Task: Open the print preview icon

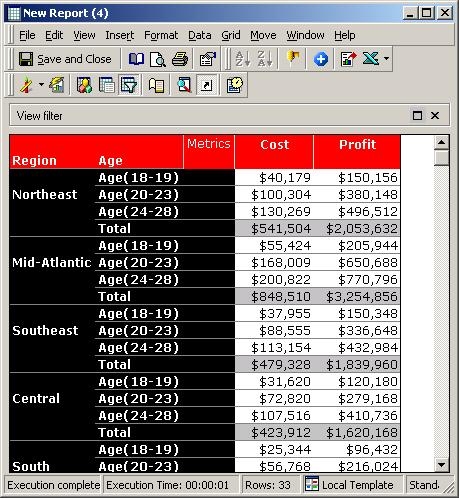Action: pos(158,59)
